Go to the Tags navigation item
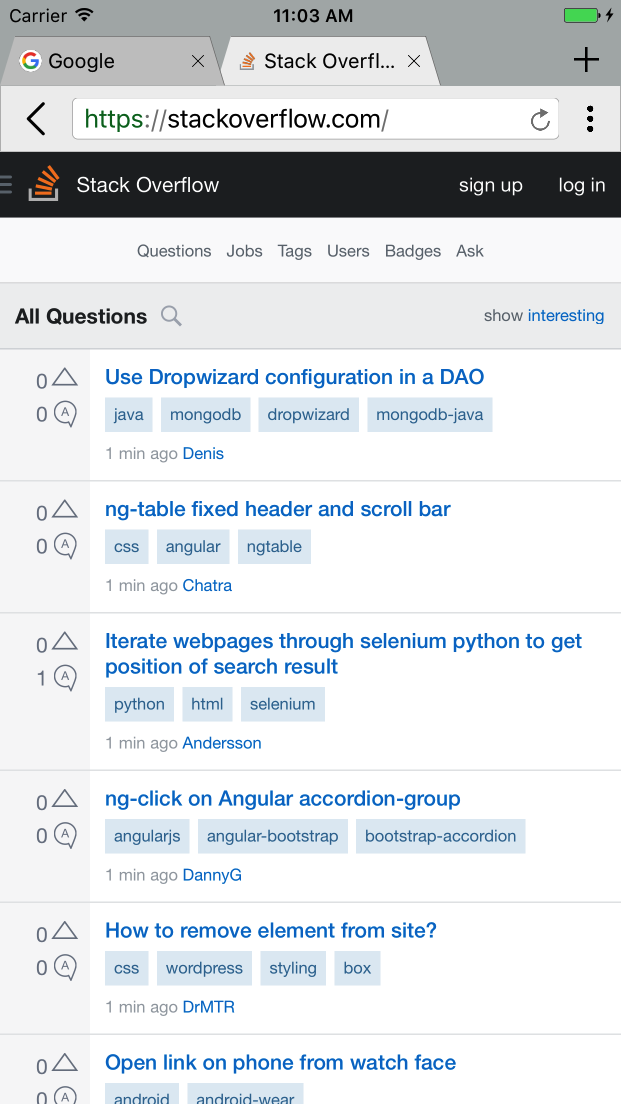621x1104 pixels. [294, 251]
